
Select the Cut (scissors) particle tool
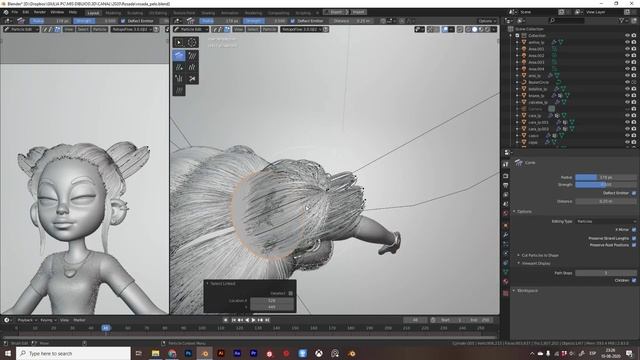[192, 78]
